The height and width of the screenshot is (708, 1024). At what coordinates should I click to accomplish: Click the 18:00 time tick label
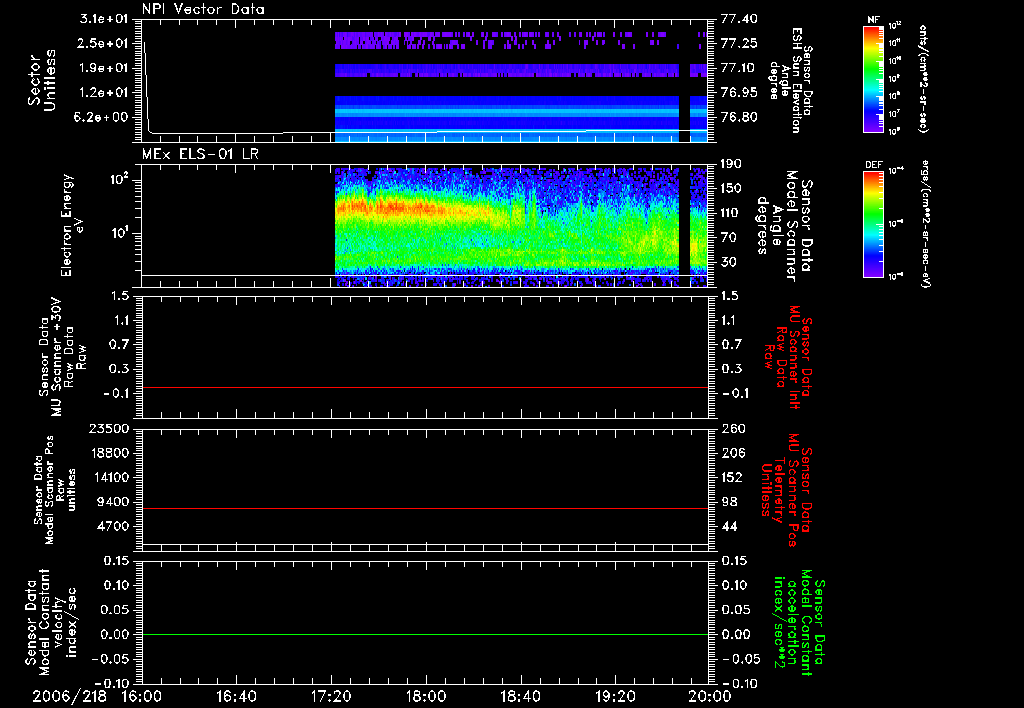click(426, 696)
